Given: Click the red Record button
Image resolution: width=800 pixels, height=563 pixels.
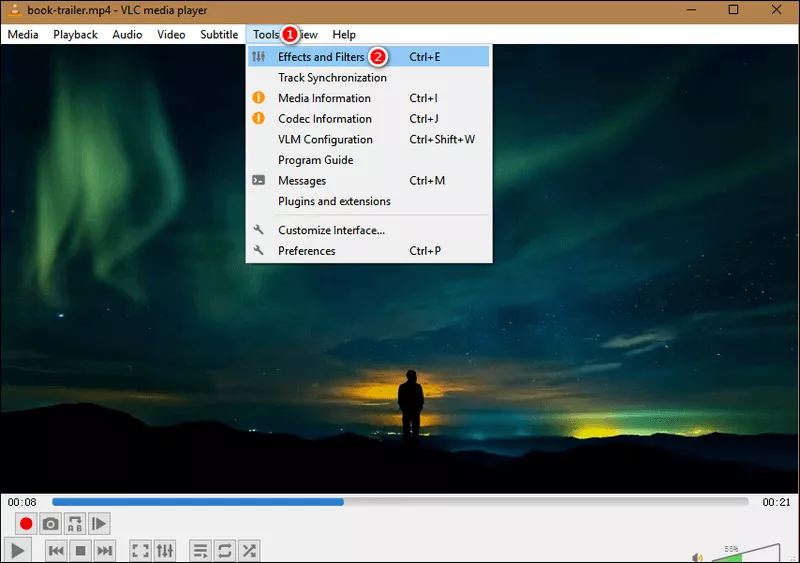Looking at the screenshot, I should coord(26,524).
